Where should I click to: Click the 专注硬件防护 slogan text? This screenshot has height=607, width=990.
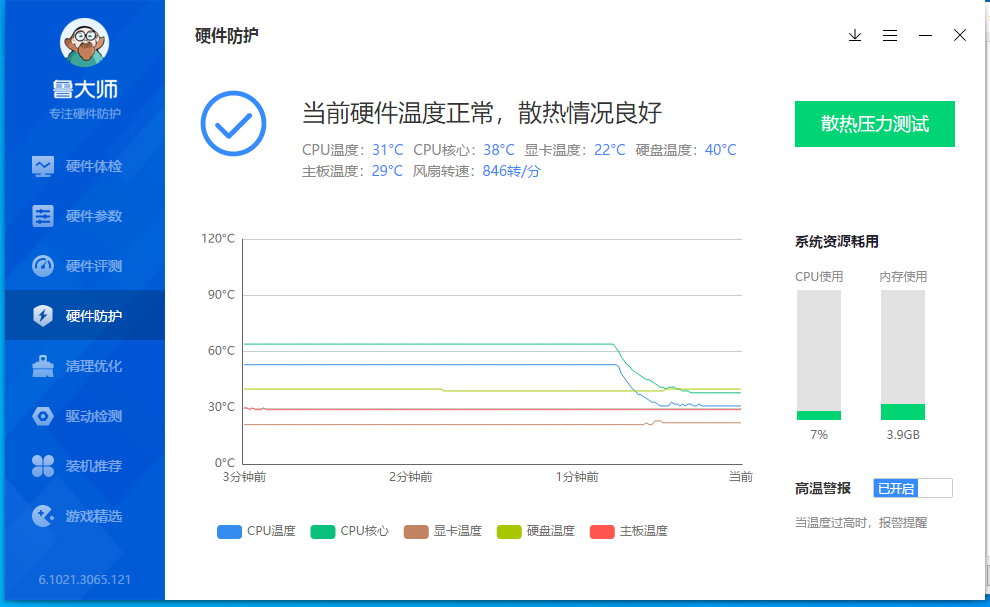point(85,114)
